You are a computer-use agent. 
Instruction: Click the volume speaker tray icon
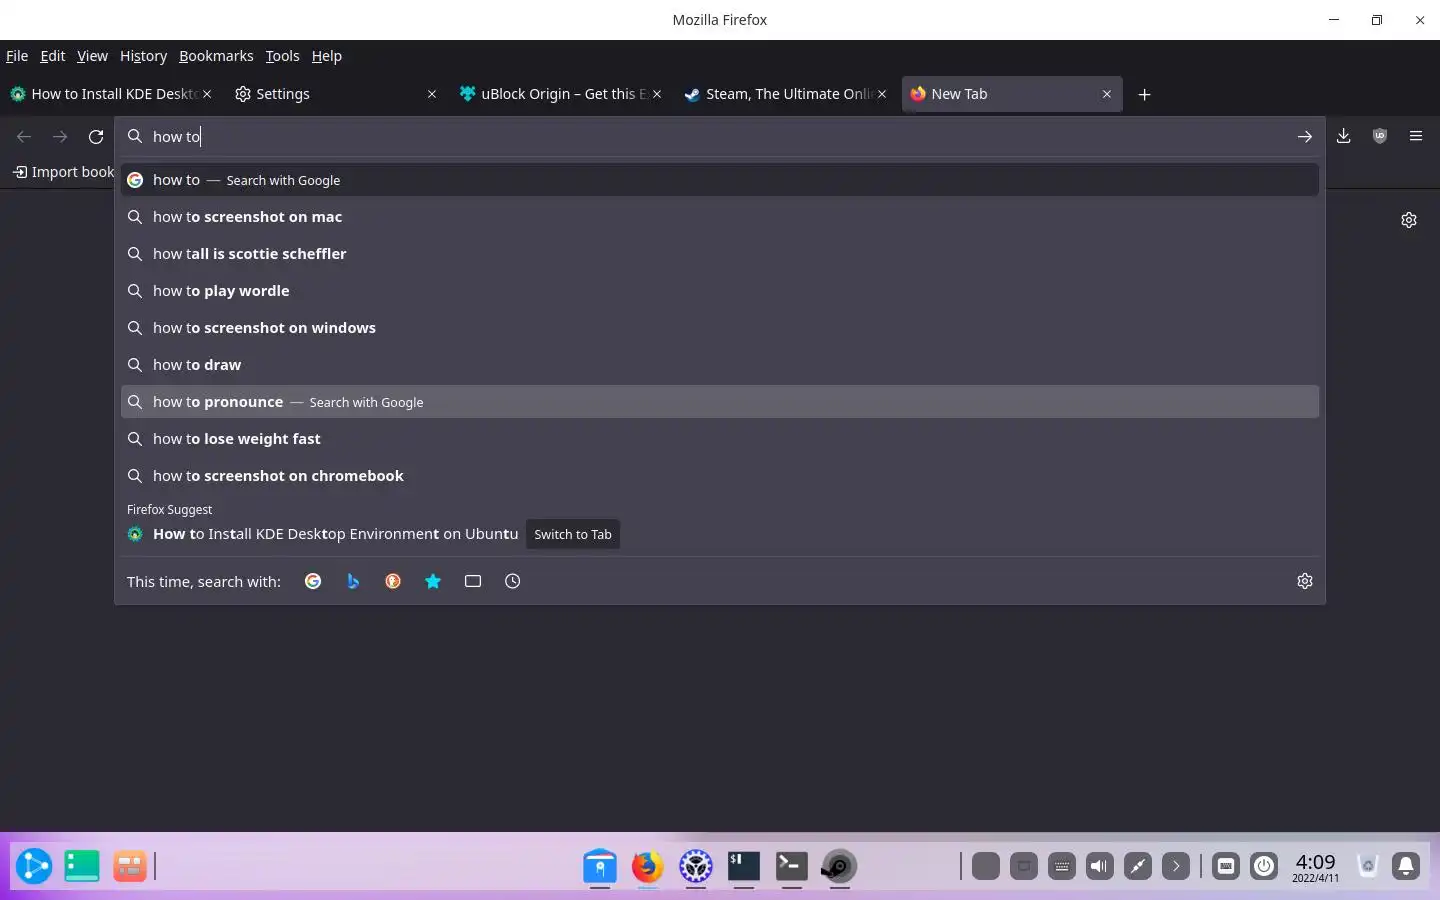pos(1100,866)
